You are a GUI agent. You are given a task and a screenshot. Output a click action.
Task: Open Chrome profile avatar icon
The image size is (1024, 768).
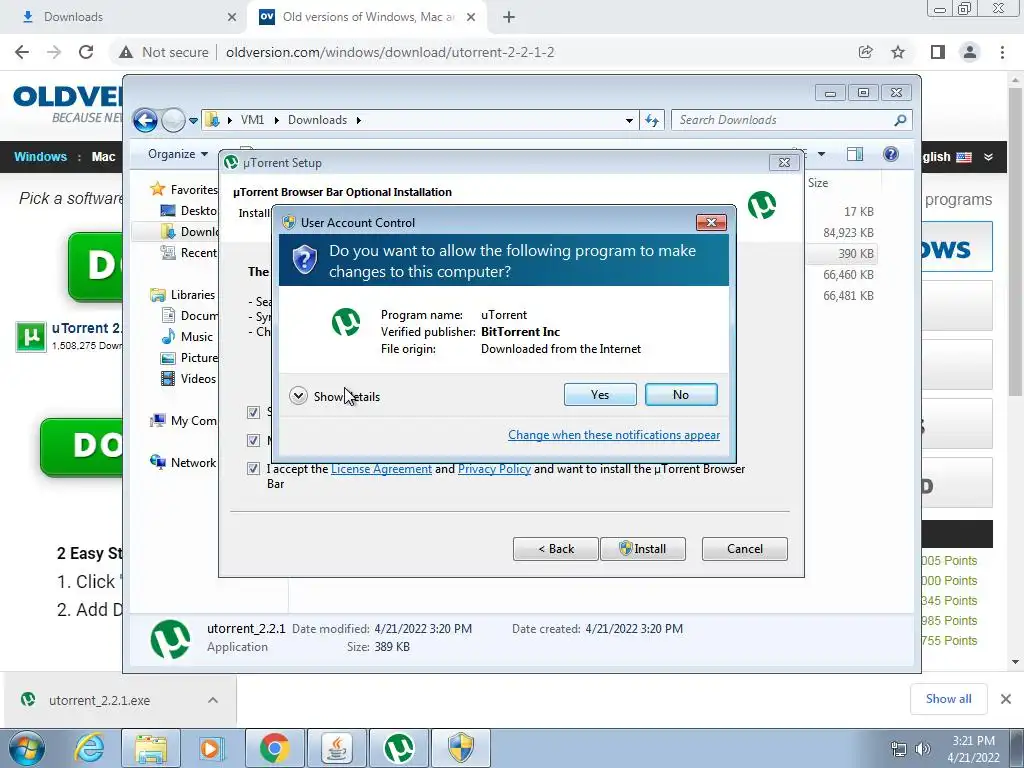click(x=970, y=52)
